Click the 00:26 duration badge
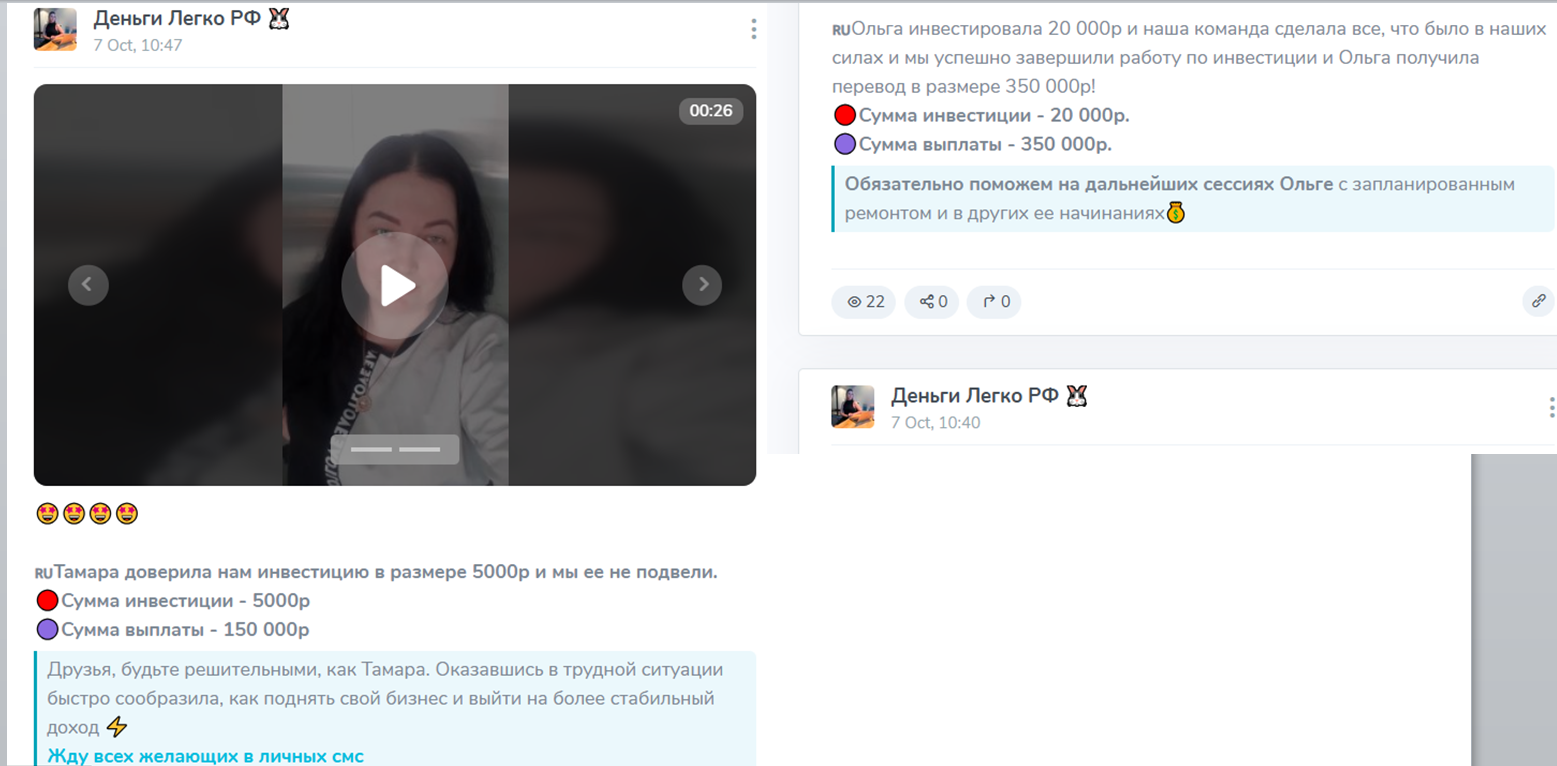Image resolution: width=1557 pixels, height=766 pixels. pos(711,111)
